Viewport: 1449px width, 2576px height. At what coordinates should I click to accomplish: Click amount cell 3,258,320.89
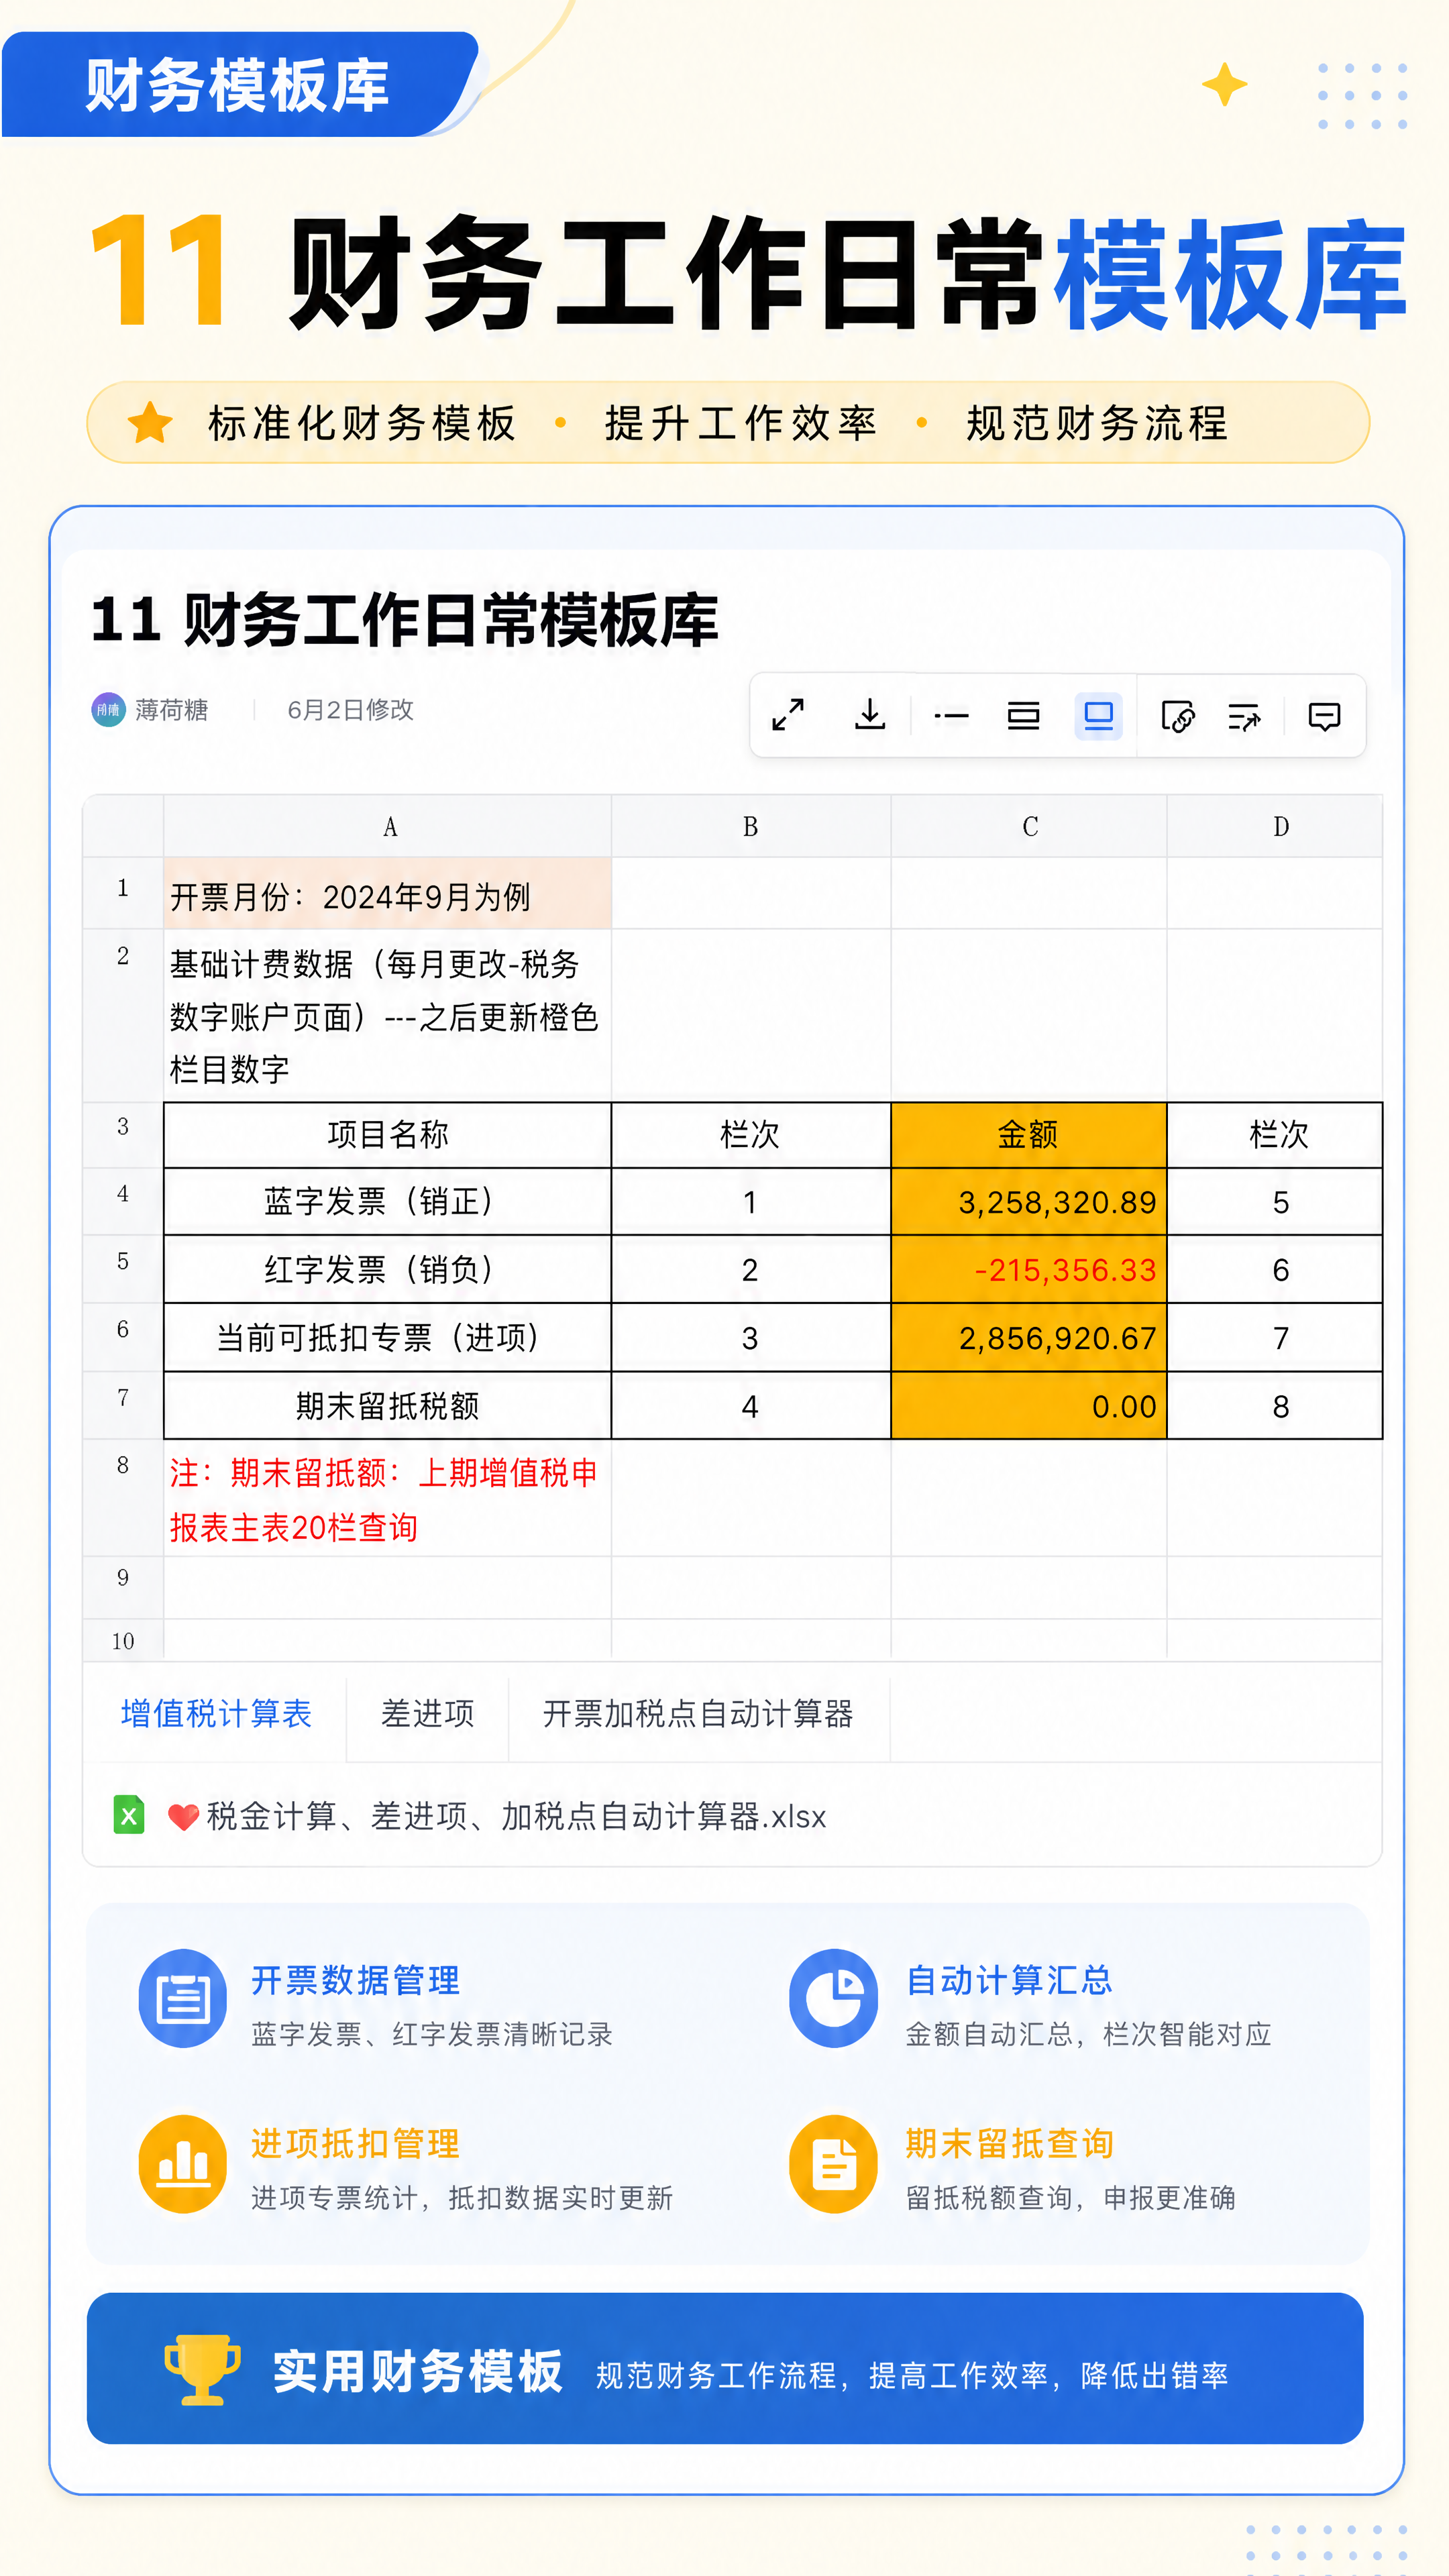pyautogui.click(x=1029, y=1202)
